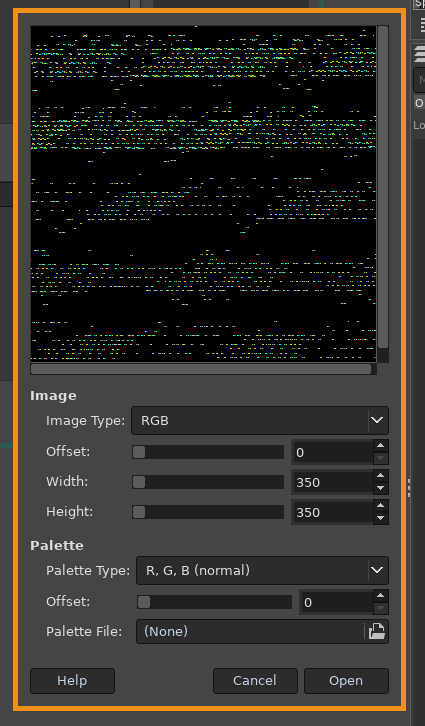Viewport: 425px width, 726px height.
Task: Click the Width slider track
Action: 208,482
